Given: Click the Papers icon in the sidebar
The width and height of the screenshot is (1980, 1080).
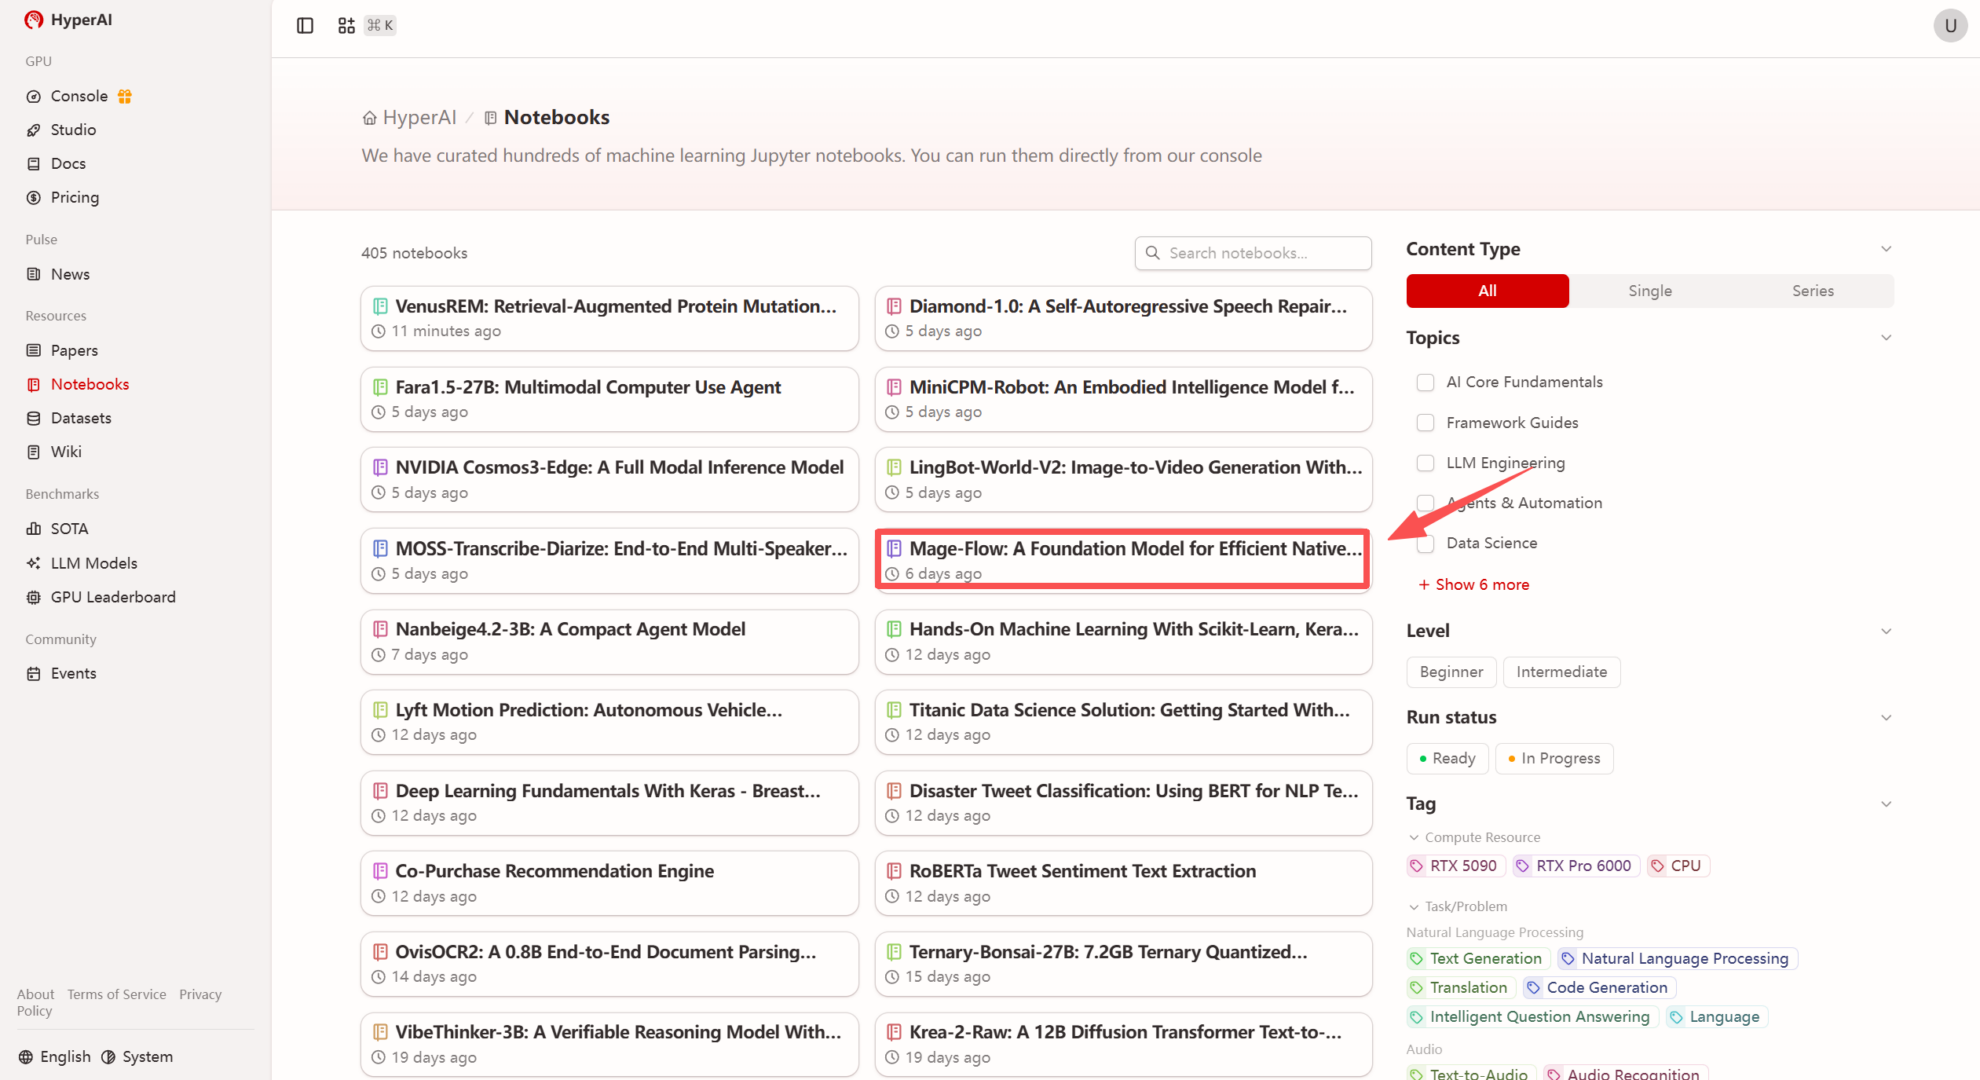Looking at the screenshot, I should [x=33, y=350].
